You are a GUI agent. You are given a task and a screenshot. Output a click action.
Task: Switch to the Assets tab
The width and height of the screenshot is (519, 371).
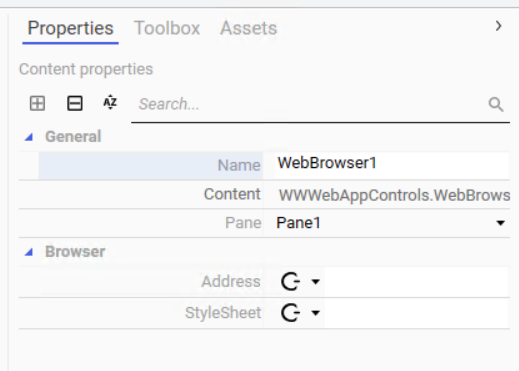tap(248, 28)
